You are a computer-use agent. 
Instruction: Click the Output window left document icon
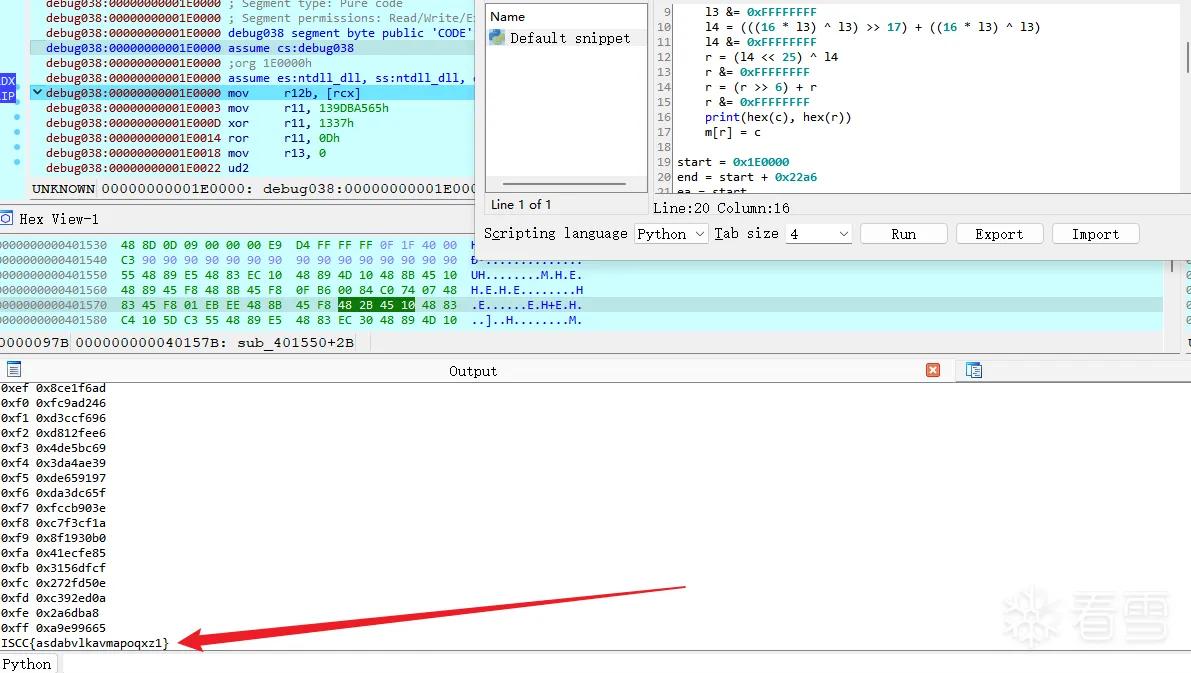pos(14,370)
